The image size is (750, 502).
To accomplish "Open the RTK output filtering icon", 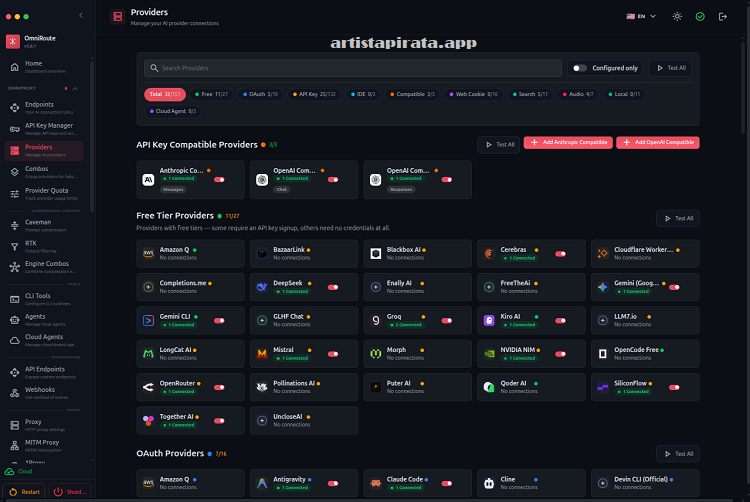I will [15, 247].
